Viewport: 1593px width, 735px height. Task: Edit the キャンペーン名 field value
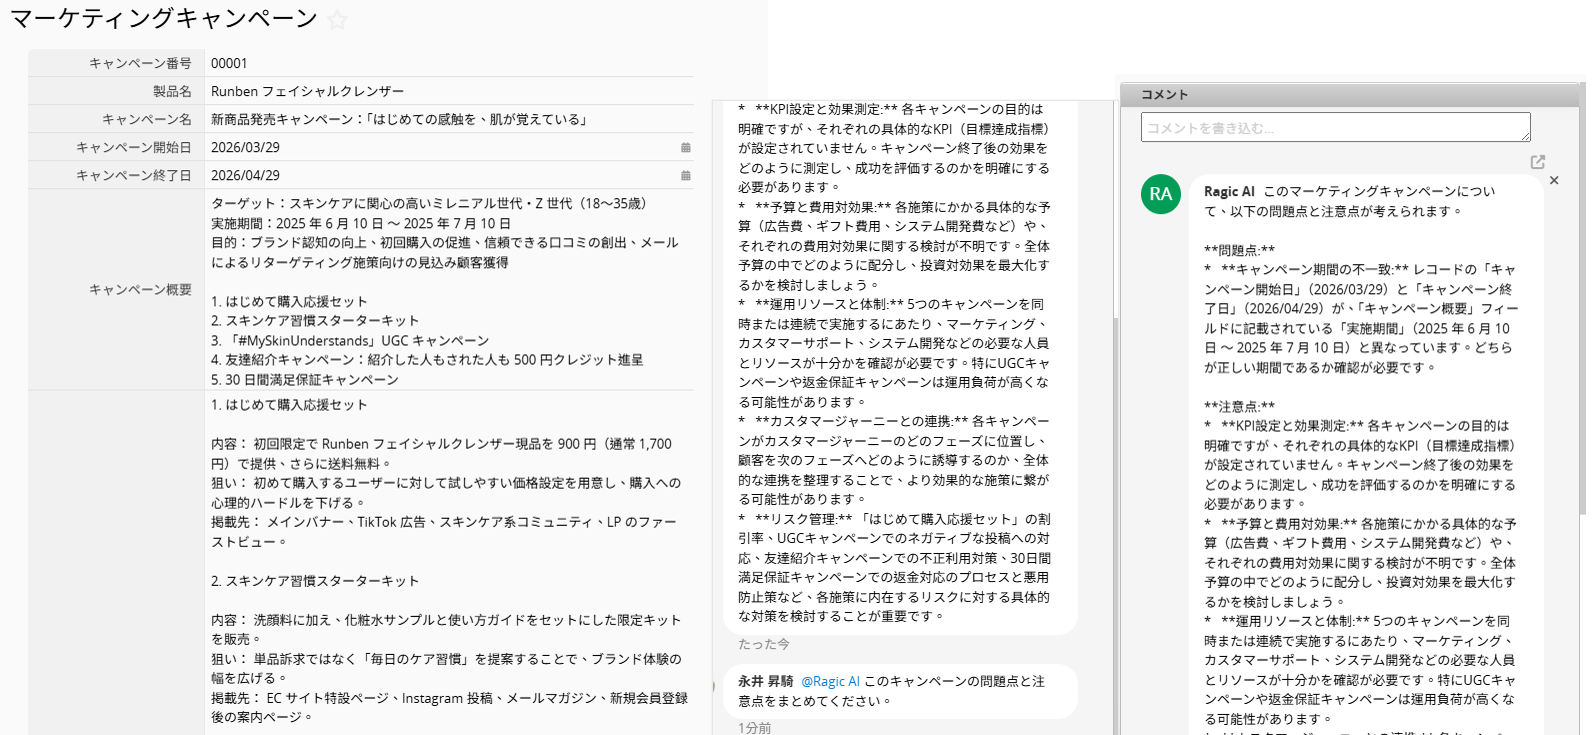click(400, 119)
